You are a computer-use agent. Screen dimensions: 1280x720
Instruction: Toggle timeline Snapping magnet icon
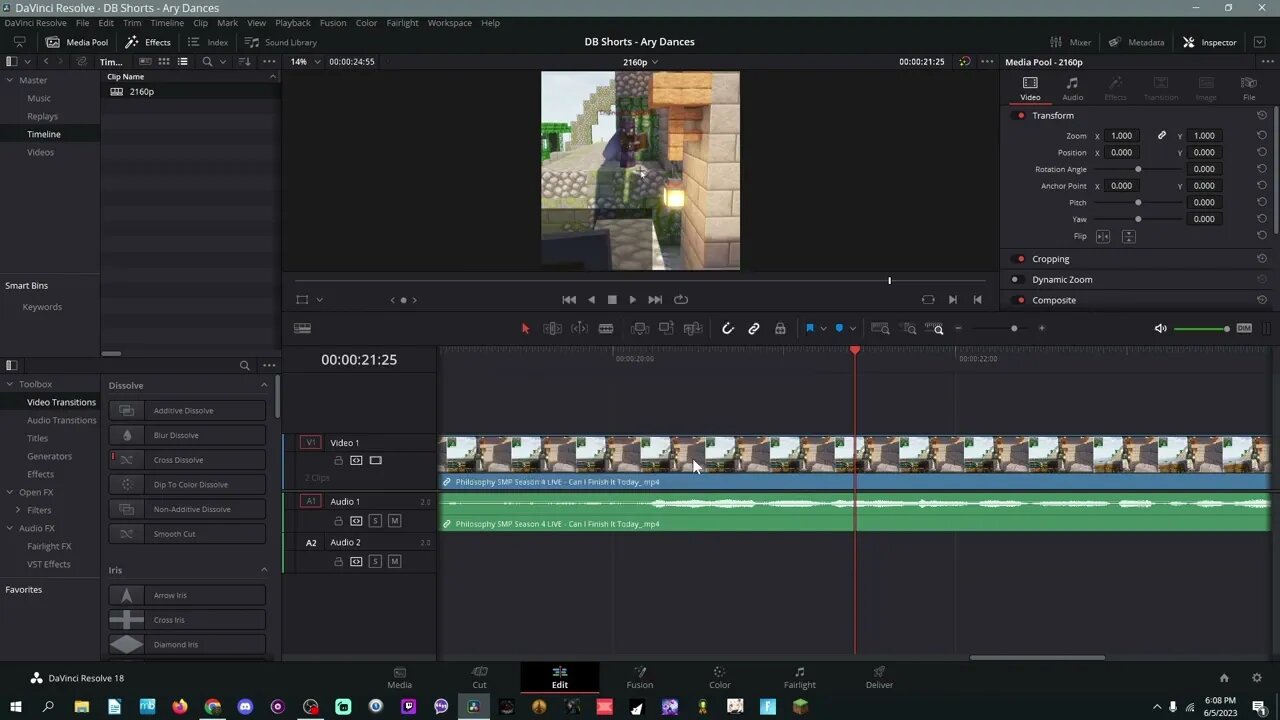point(728,328)
